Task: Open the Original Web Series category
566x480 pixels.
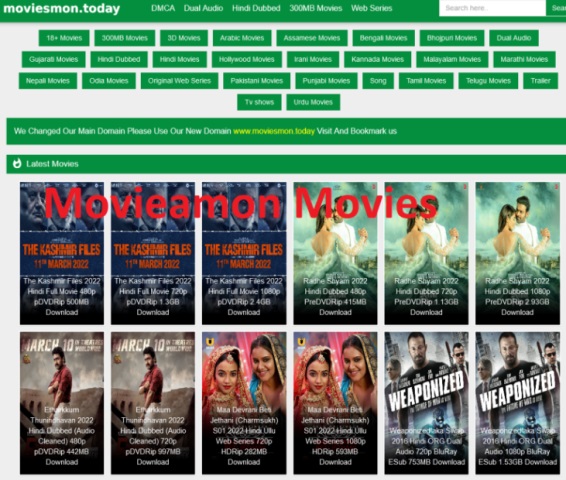Action: [x=179, y=81]
